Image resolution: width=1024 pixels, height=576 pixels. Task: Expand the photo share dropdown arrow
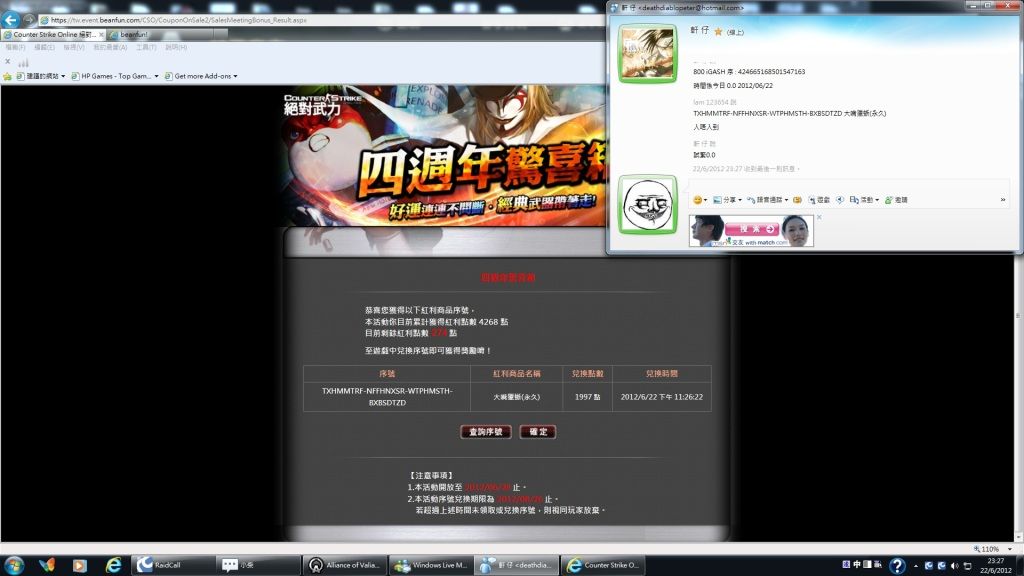coord(739,200)
